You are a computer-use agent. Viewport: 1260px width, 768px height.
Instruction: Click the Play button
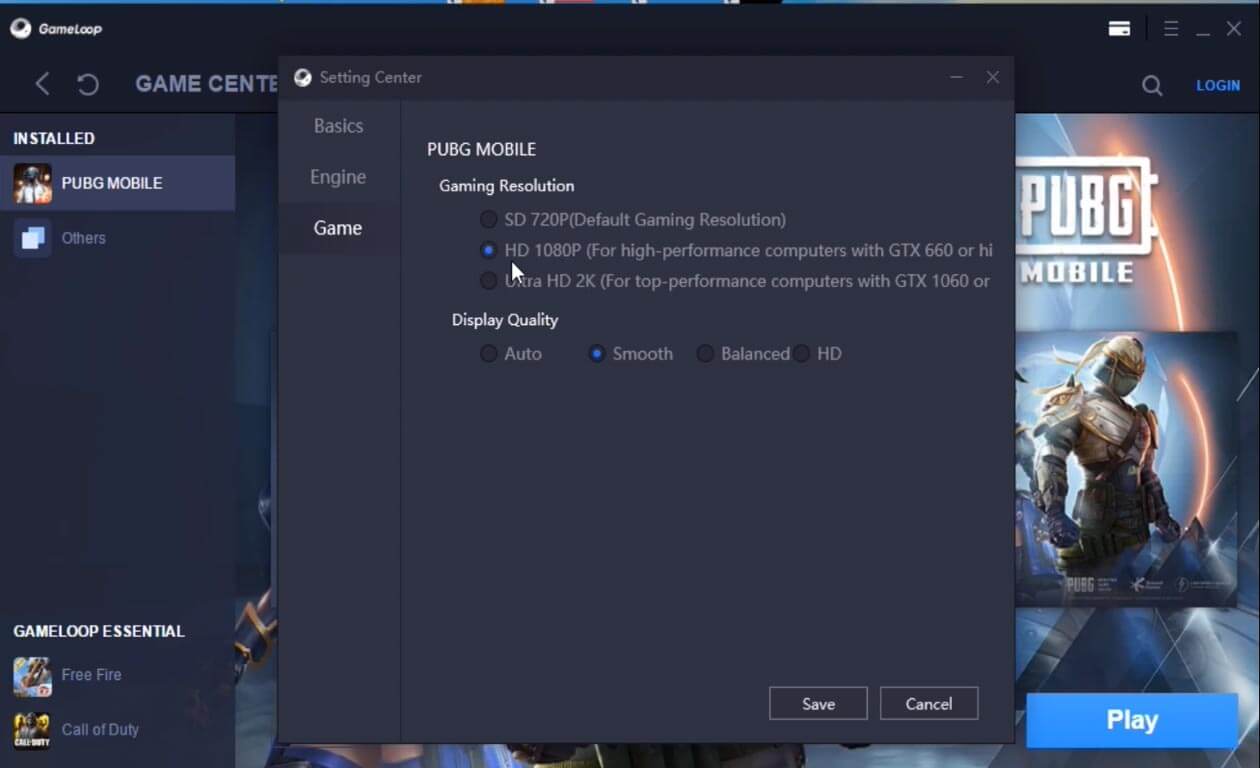pos(1131,721)
